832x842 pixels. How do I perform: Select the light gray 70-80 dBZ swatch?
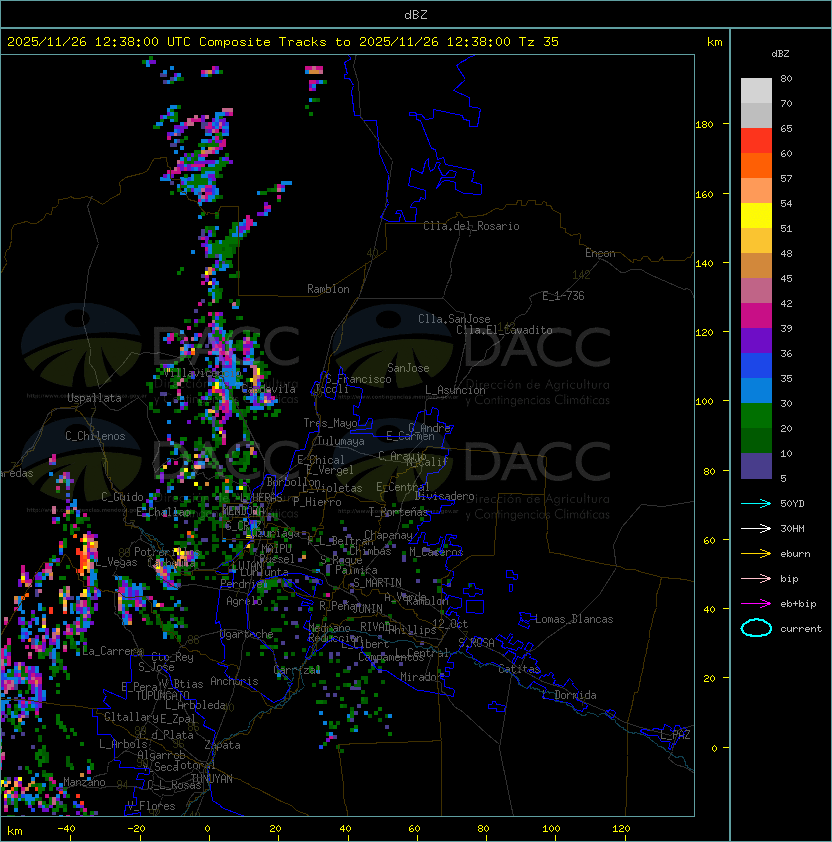point(756,91)
